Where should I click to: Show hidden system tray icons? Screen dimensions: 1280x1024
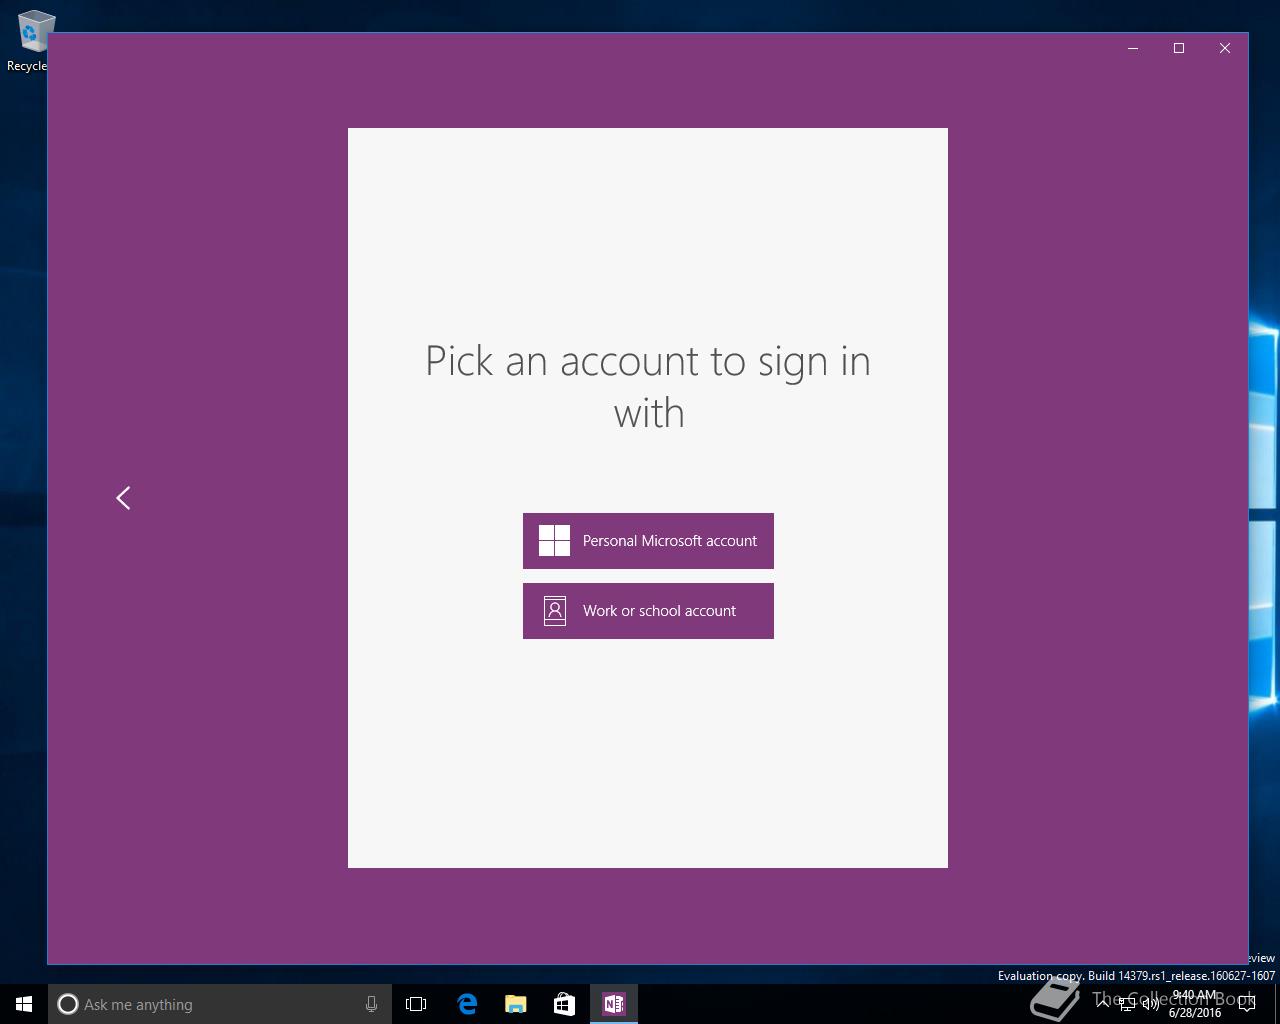[x=1103, y=1003]
